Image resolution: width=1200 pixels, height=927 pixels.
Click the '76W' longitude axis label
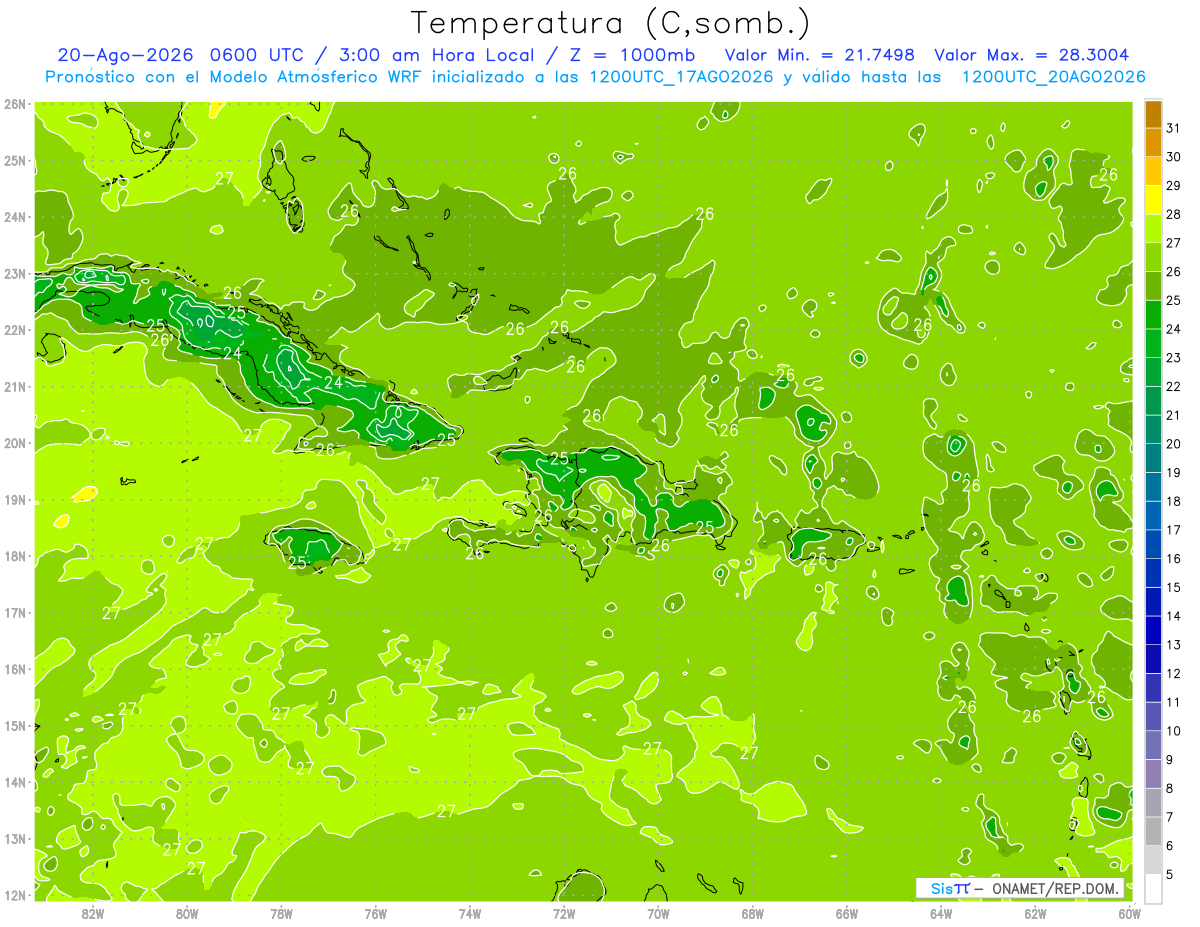[376, 913]
